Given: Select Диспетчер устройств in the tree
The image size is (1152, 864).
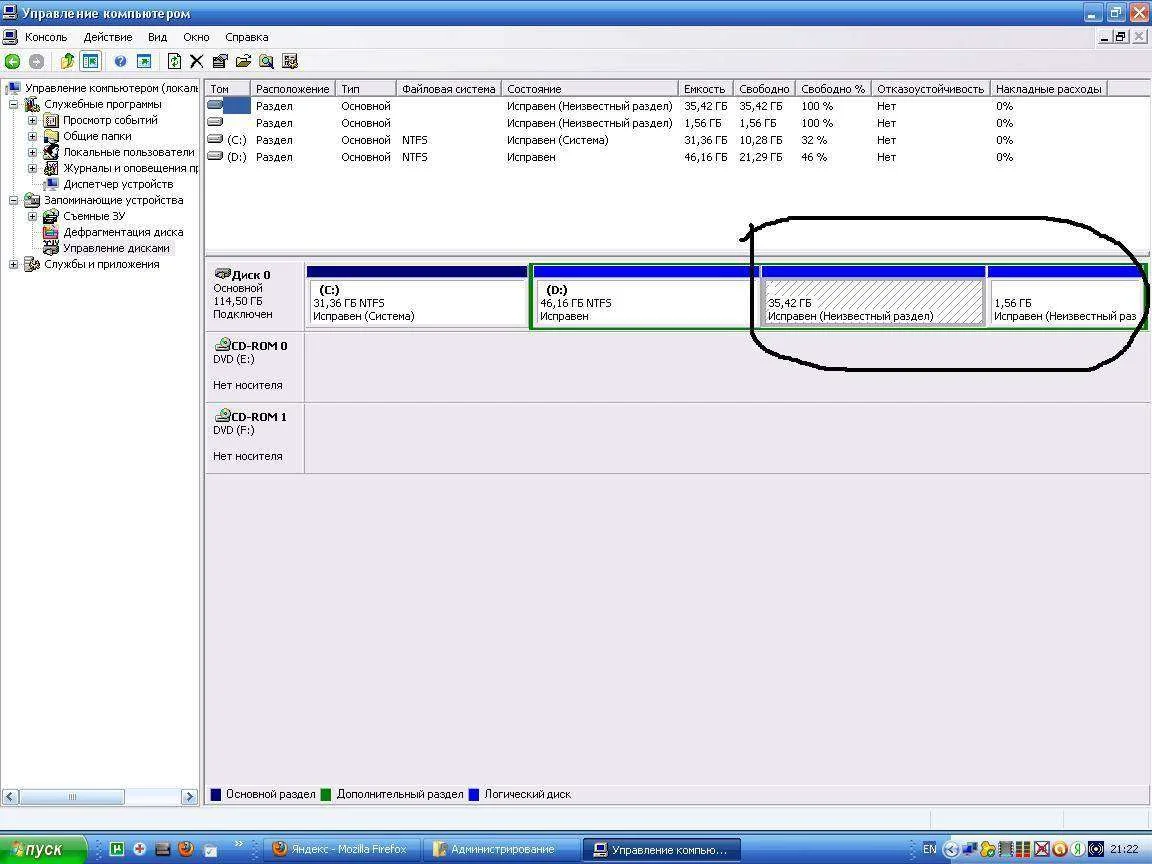Looking at the screenshot, I should (x=118, y=184).
